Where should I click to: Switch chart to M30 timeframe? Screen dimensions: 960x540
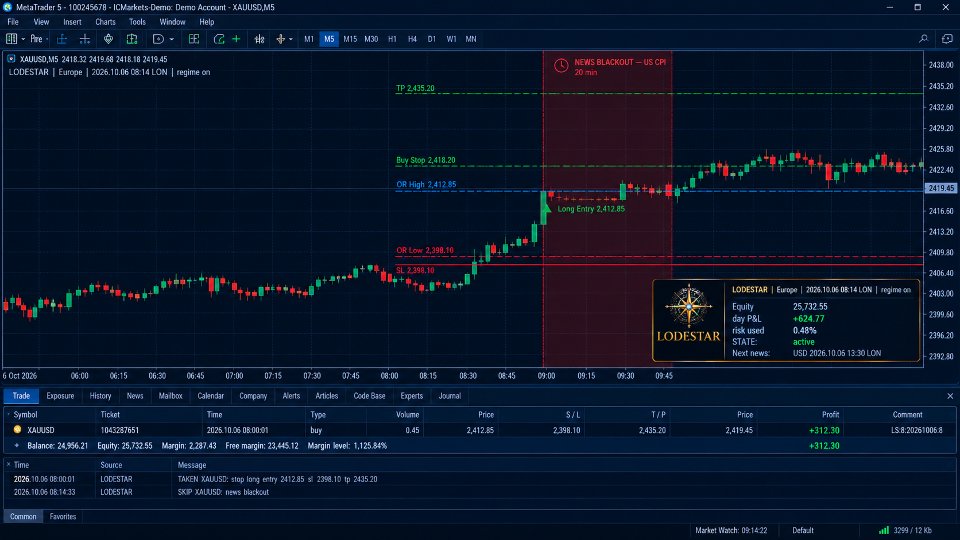pyautogui.click(x=371, y=39)
